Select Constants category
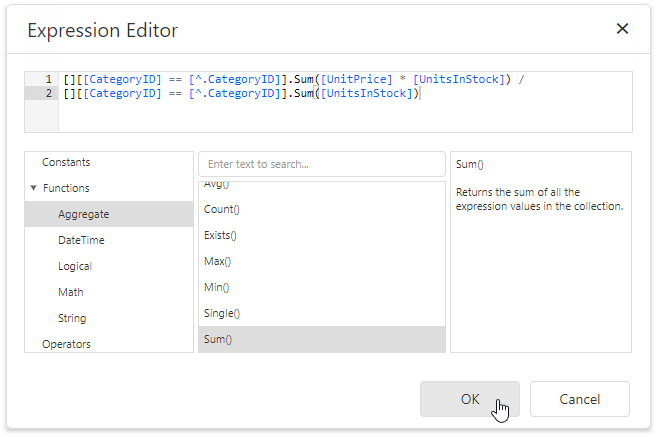The image size is (657, 437). tap(66, 162)
